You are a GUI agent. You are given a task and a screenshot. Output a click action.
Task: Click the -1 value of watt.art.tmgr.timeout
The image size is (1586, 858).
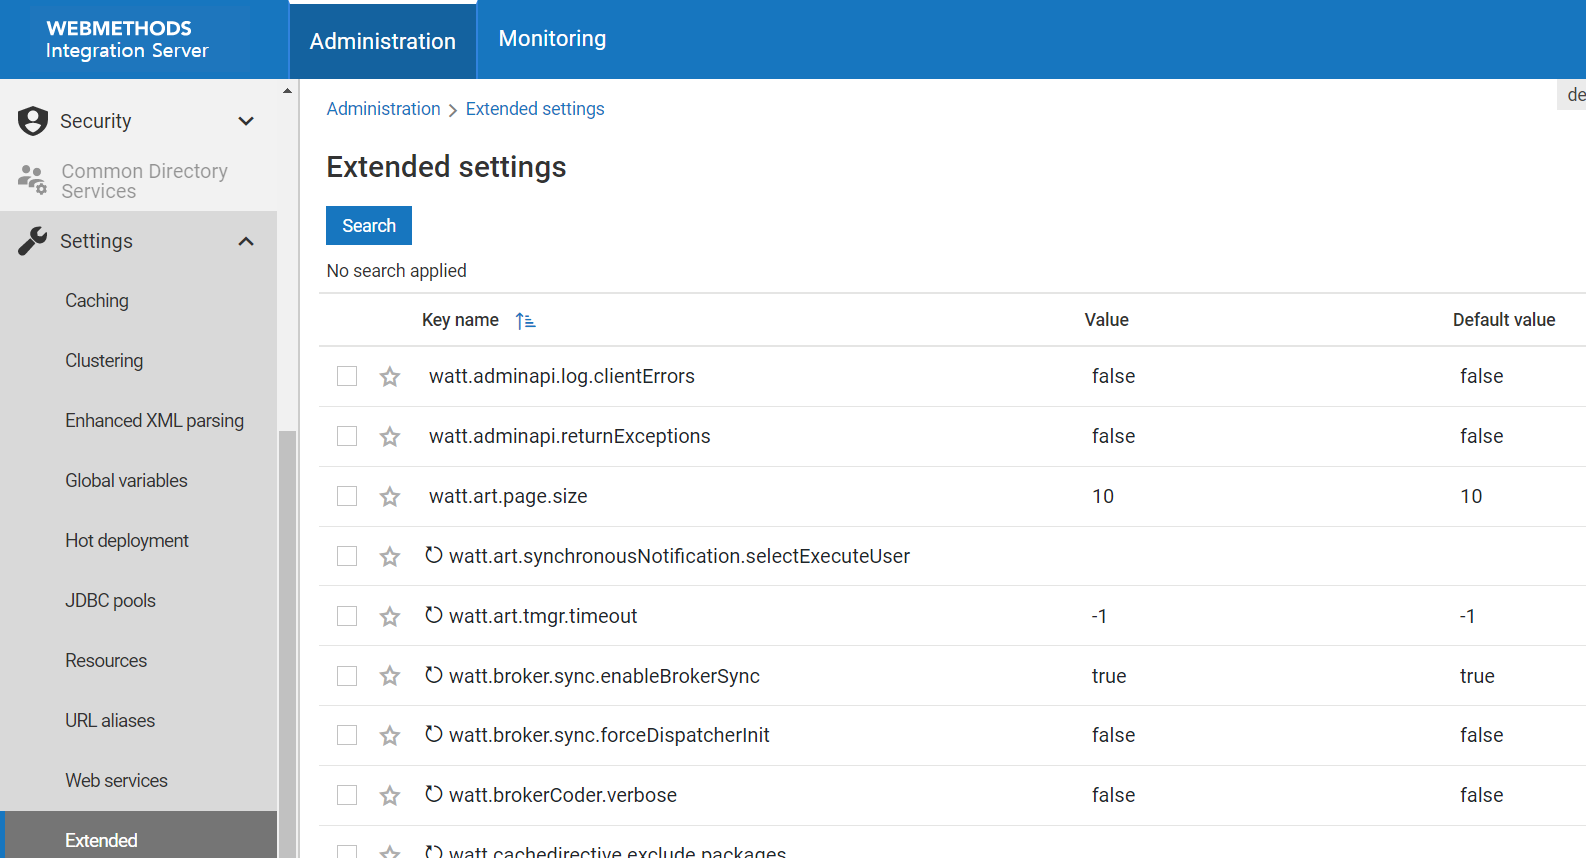[x=1099, y=616]
